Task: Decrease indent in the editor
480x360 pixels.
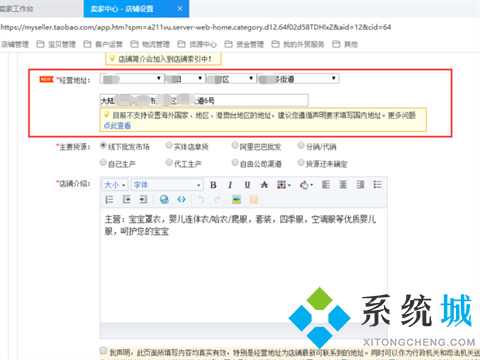Action: click(126, 200)
